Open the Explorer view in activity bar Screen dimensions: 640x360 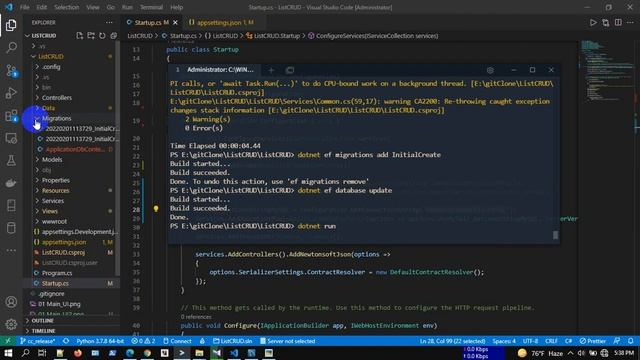11,25
